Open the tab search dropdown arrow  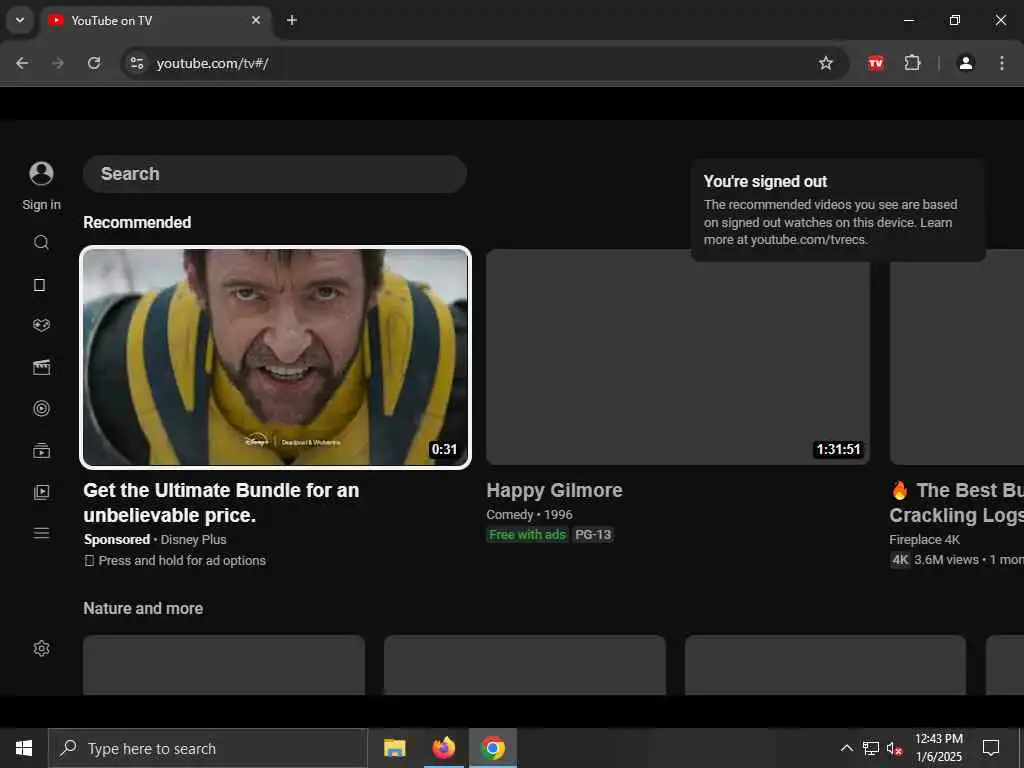20,20
